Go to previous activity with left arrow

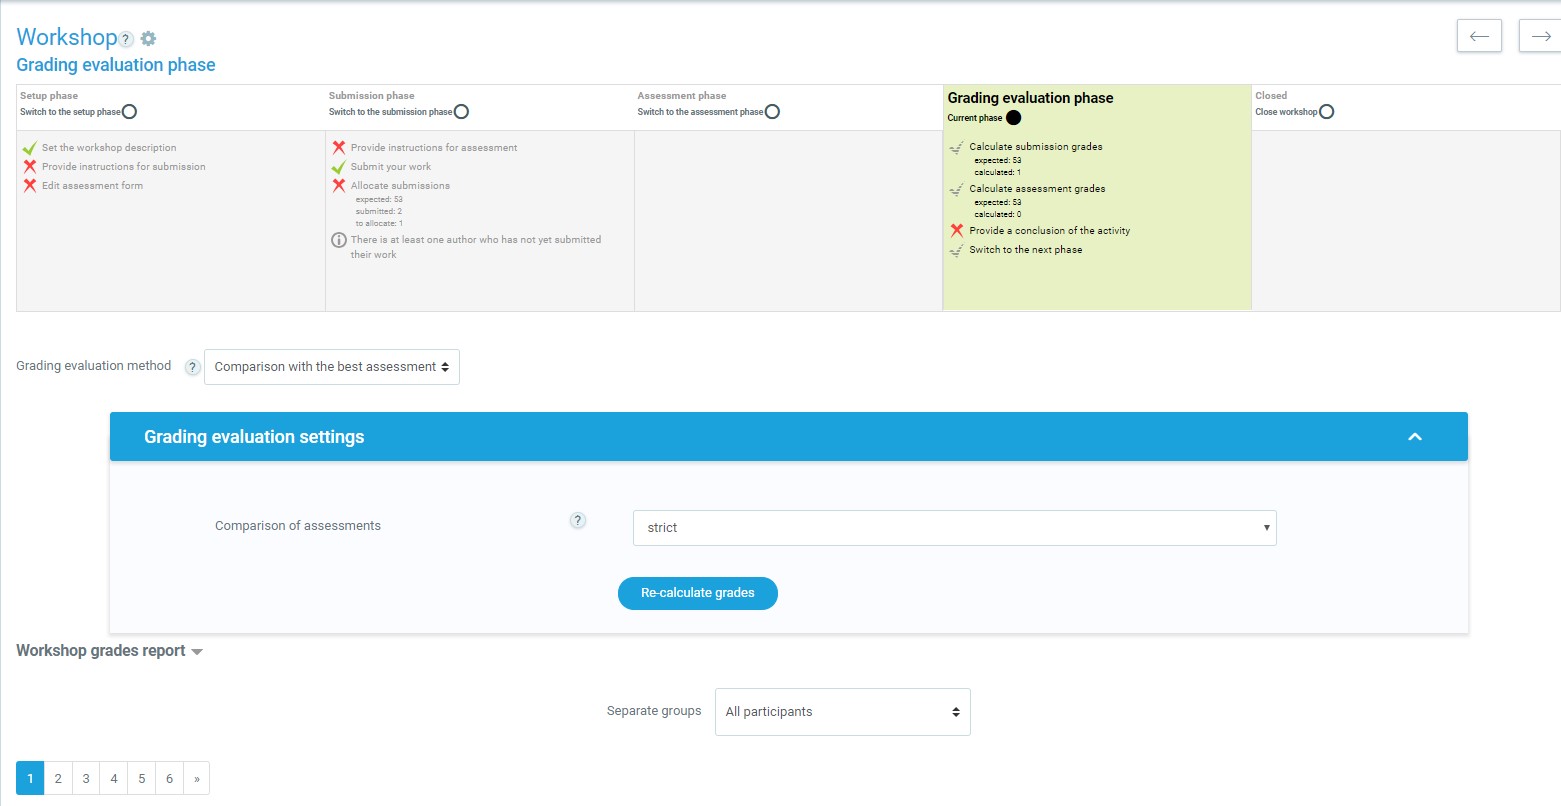click(1479, 36)
